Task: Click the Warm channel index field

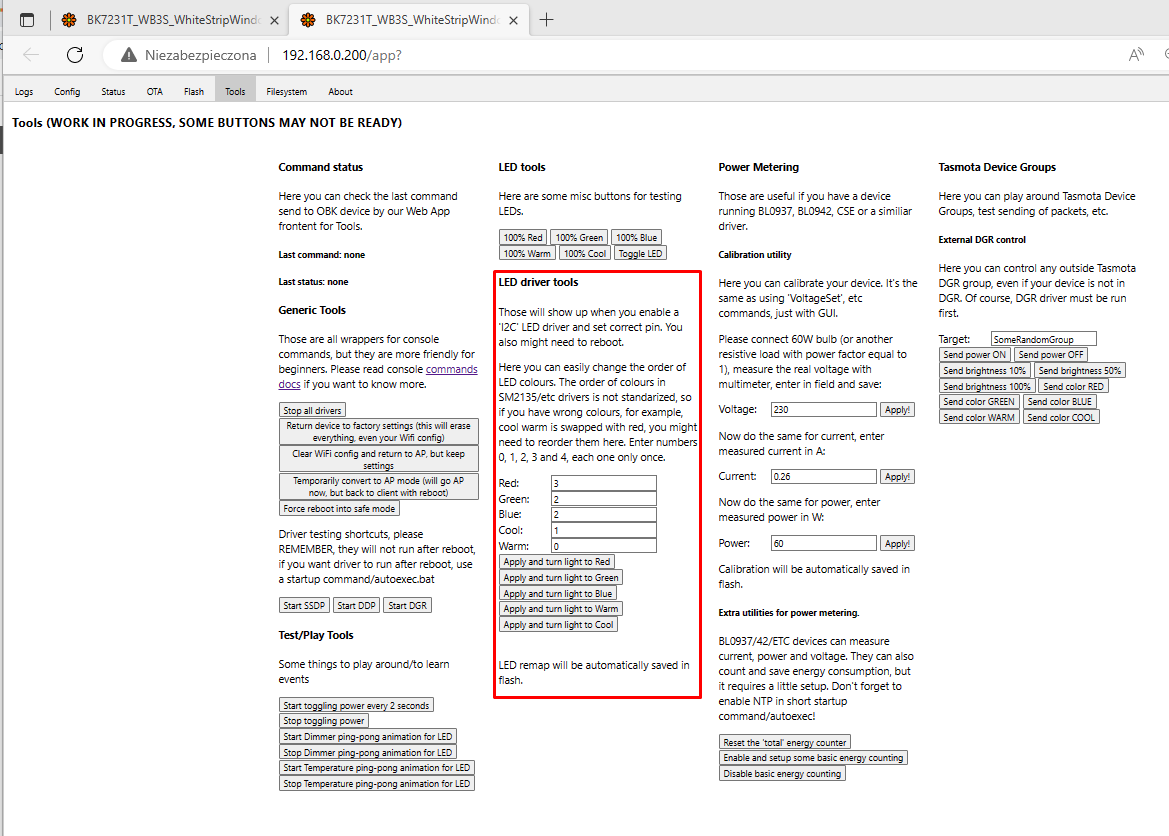Action: (x=604, y=546)
